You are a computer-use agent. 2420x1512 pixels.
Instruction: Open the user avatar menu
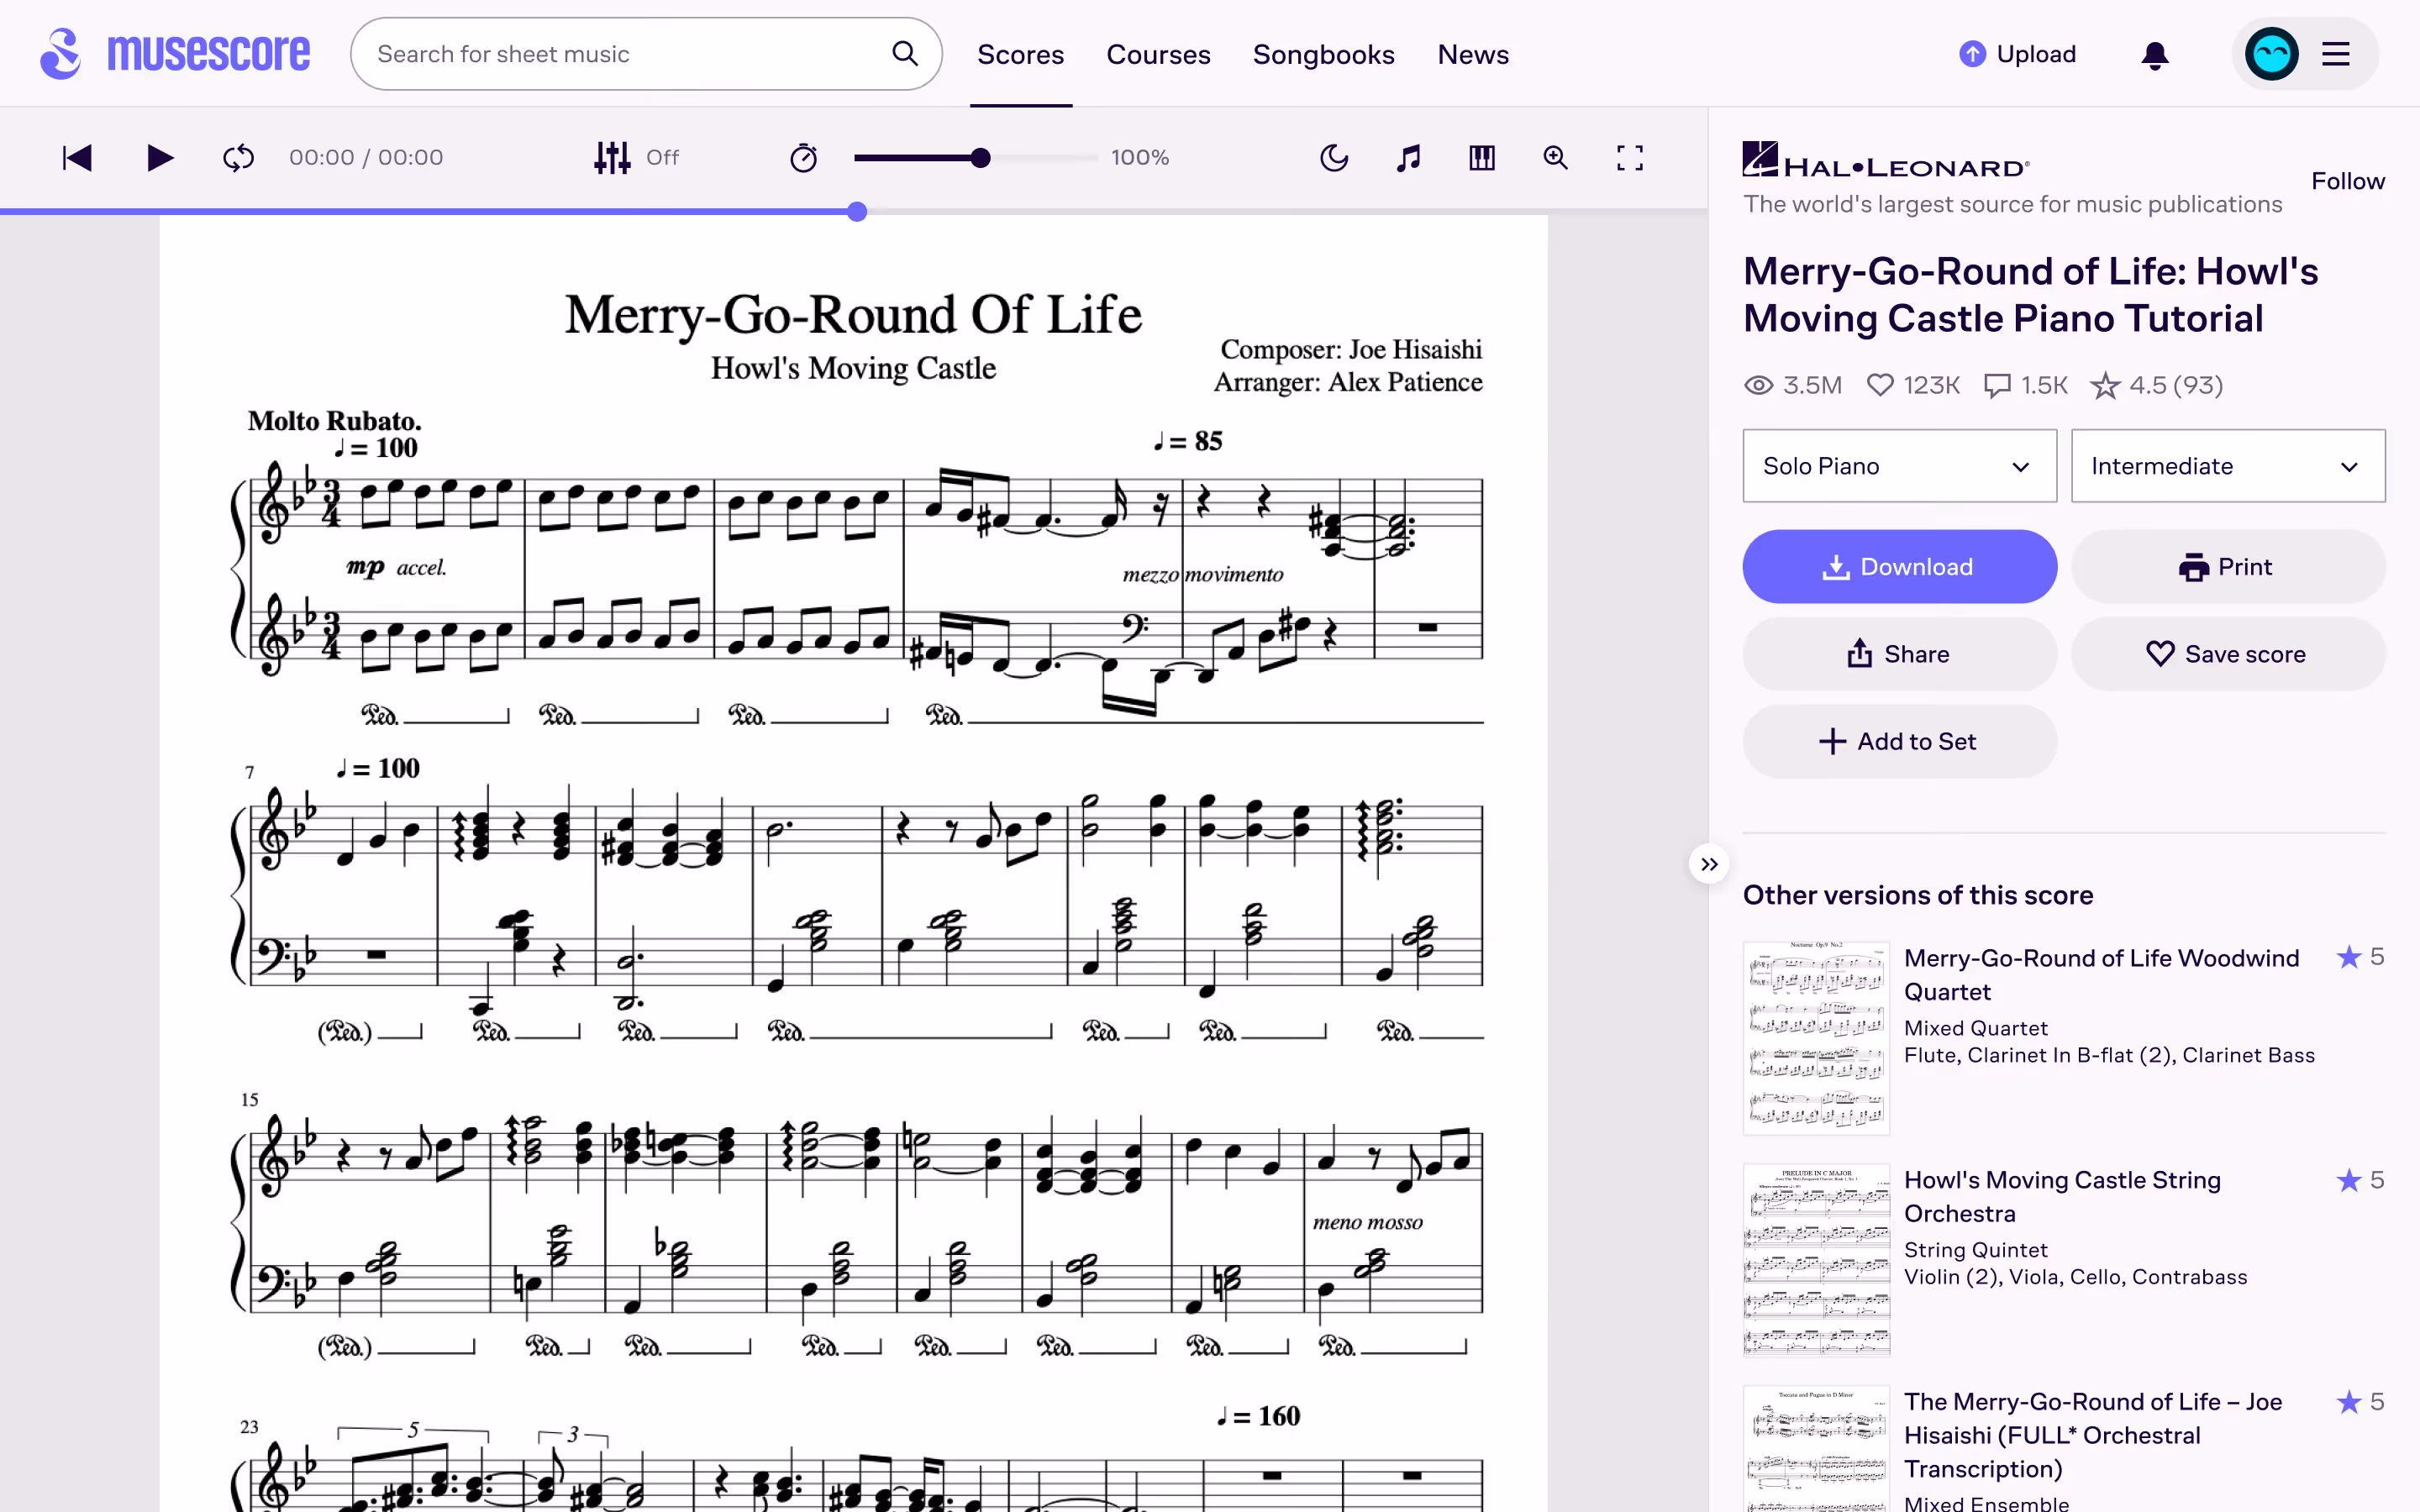[2271, 54]
